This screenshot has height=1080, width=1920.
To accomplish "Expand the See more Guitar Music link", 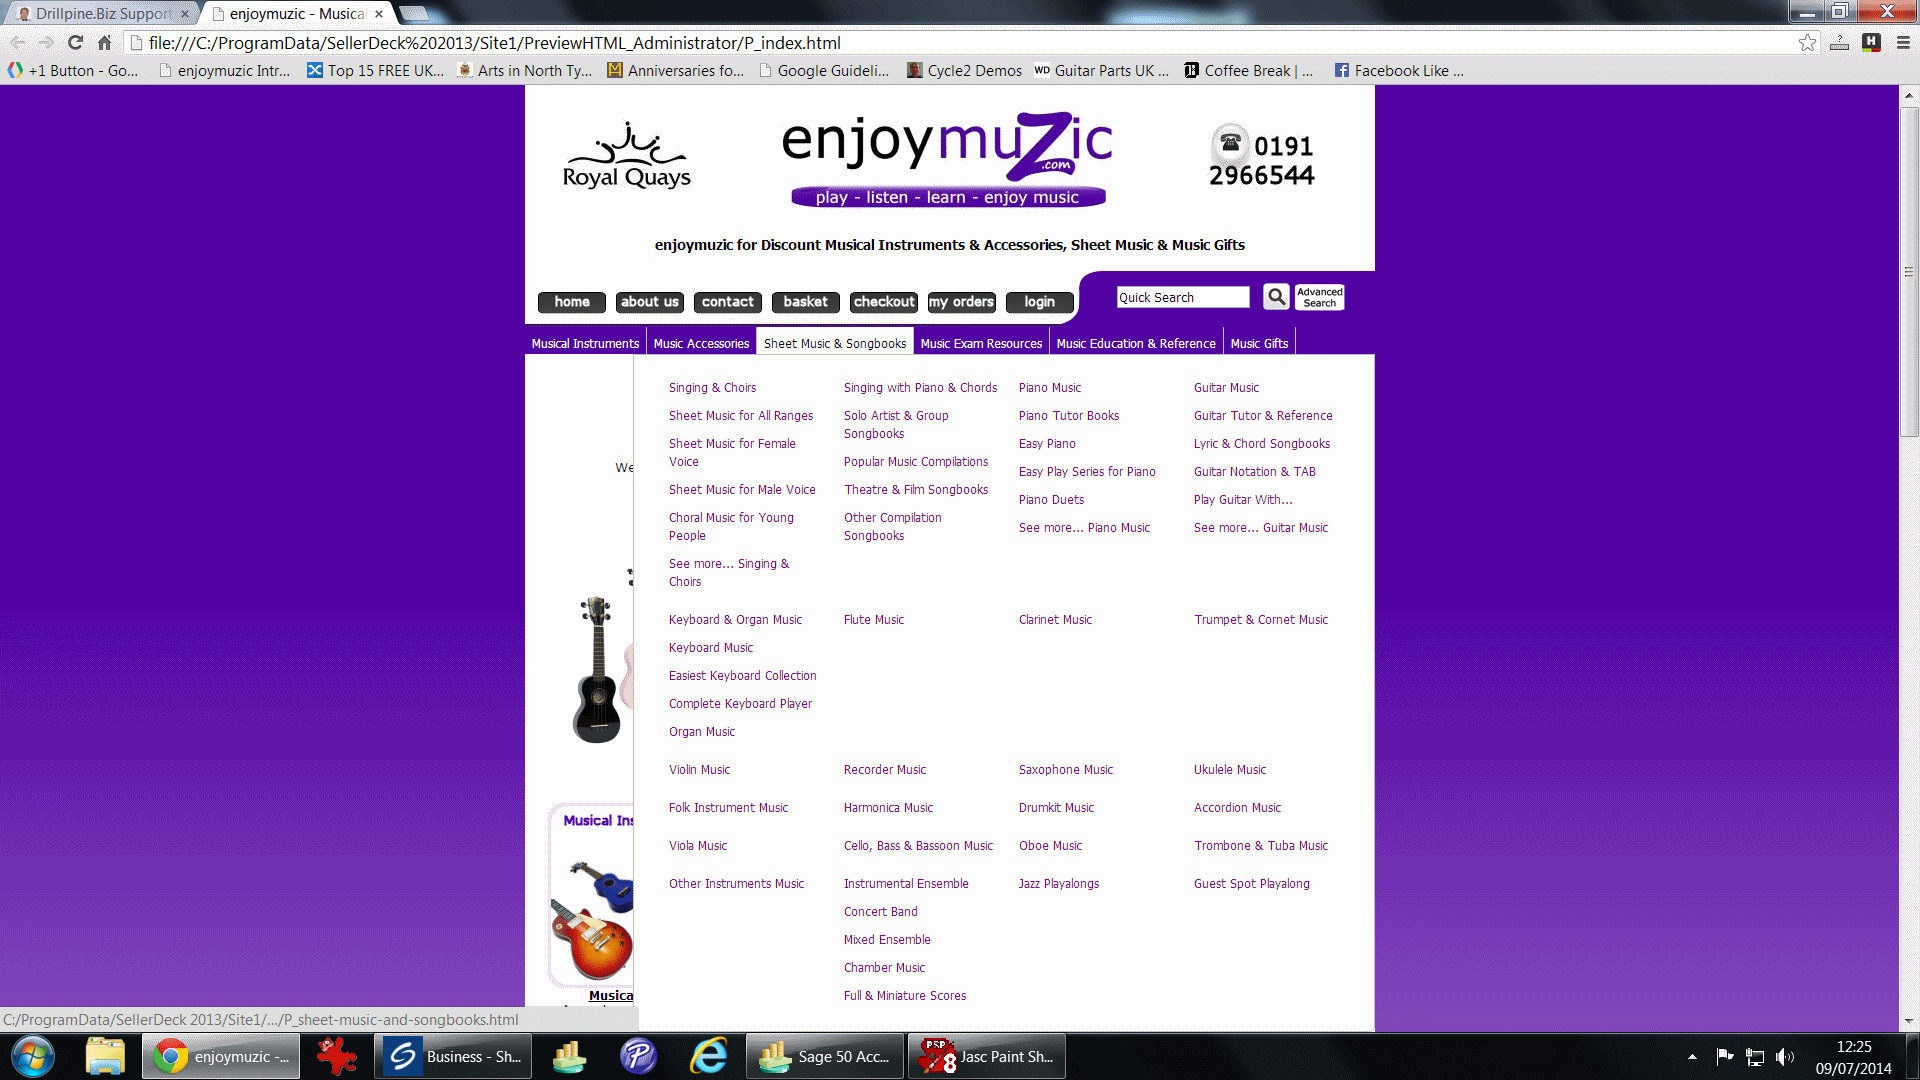I will tap(1261, 526).
